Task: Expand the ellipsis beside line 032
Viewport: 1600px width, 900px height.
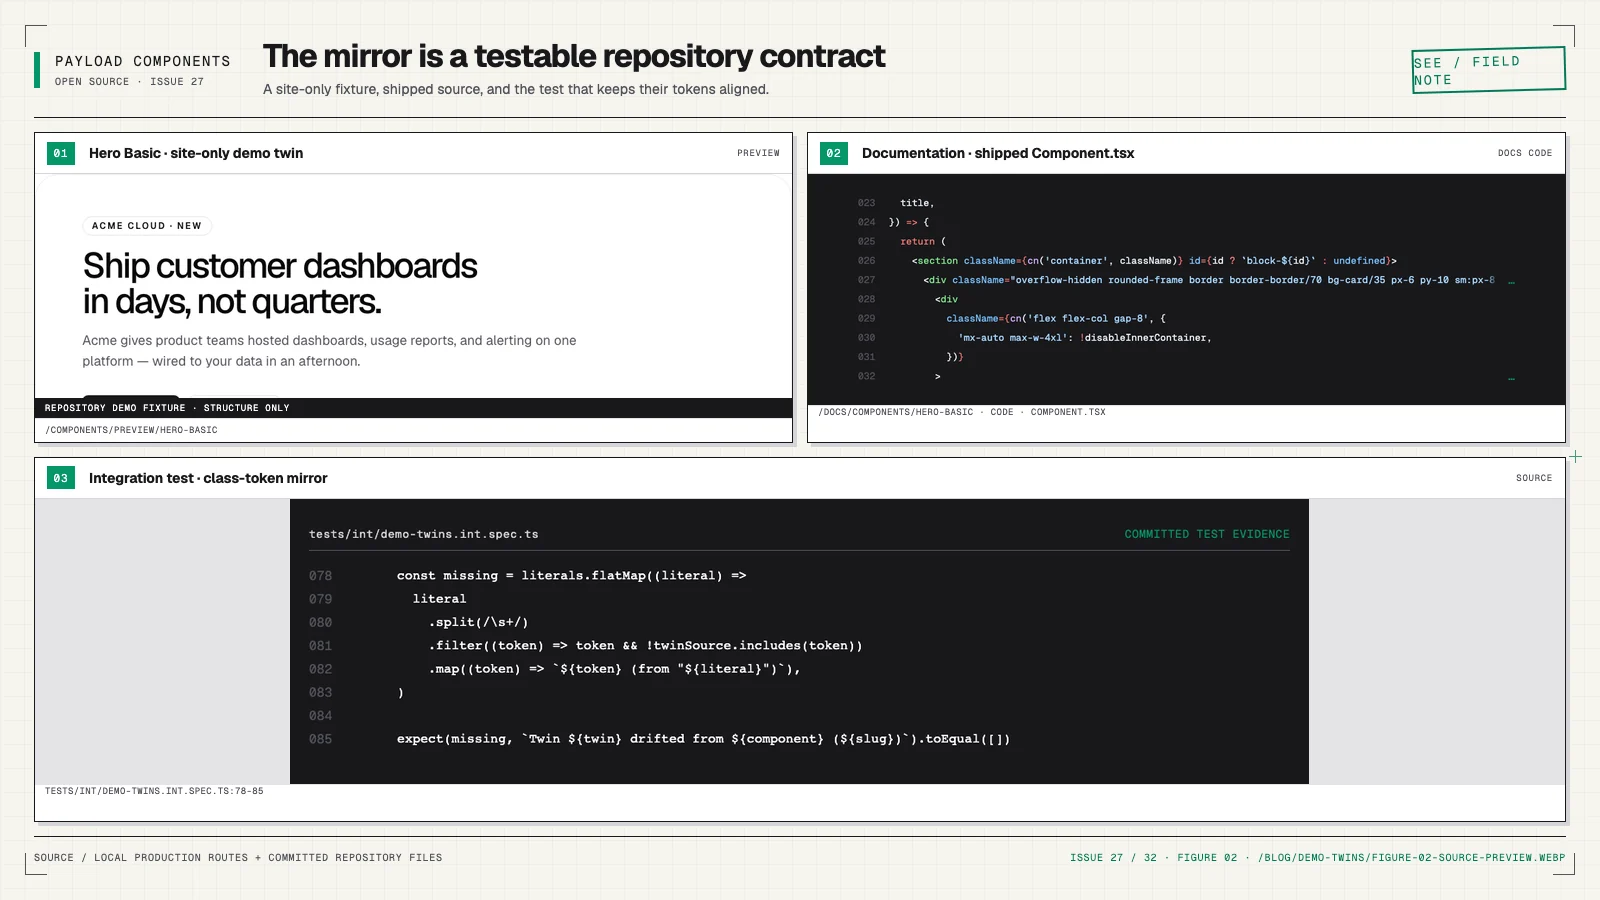Action: pyautogui.click(x=1511, y=379)
